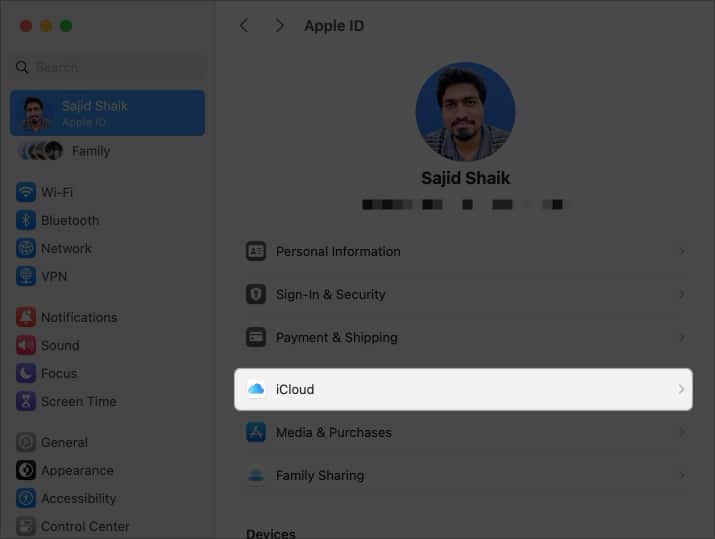The width and height of the screenshot is (715, 539).
Task: Click the Apple ID window title
Action: click(334, 26)
